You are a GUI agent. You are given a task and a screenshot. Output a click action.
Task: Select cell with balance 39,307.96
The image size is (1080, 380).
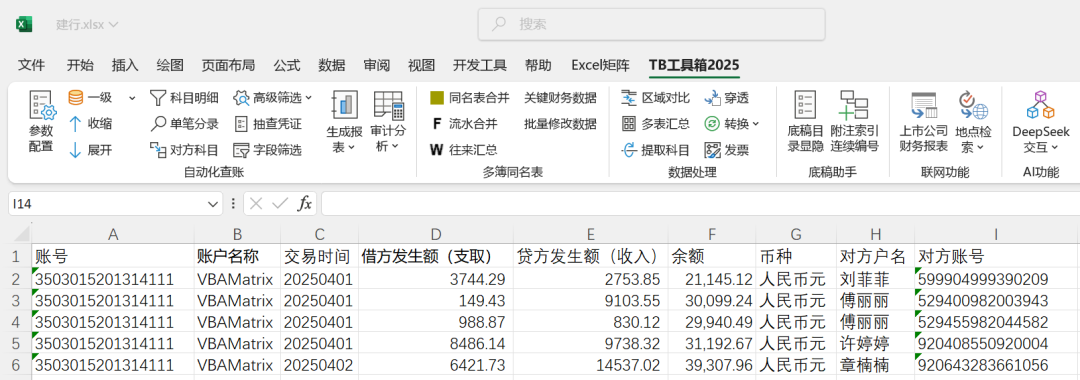tap(712, 364)
